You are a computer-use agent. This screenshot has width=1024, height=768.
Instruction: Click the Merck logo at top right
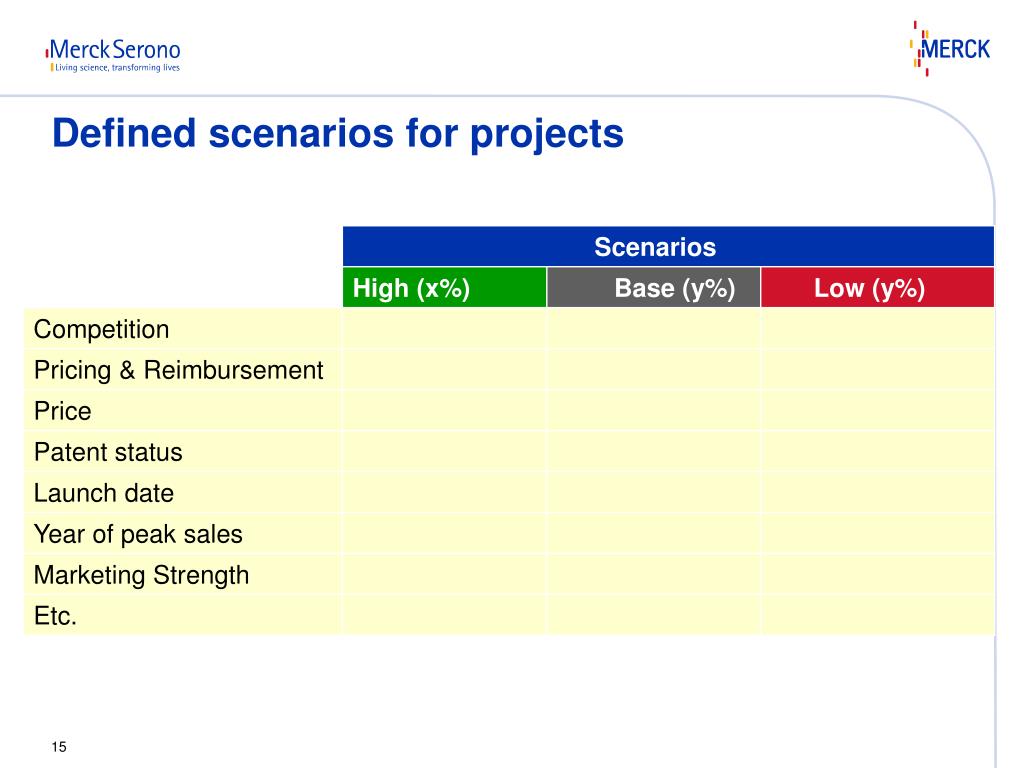(950, 48)
